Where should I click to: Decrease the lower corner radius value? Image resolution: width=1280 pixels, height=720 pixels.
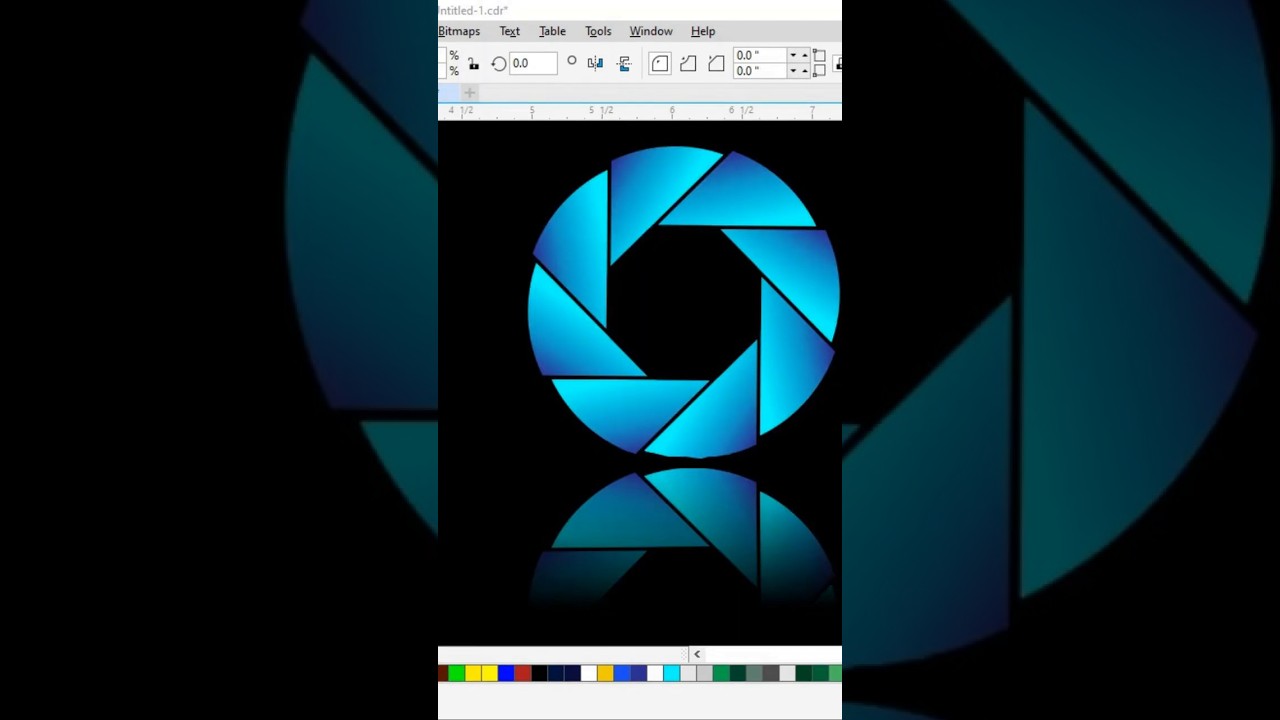[x=793, y=71]
